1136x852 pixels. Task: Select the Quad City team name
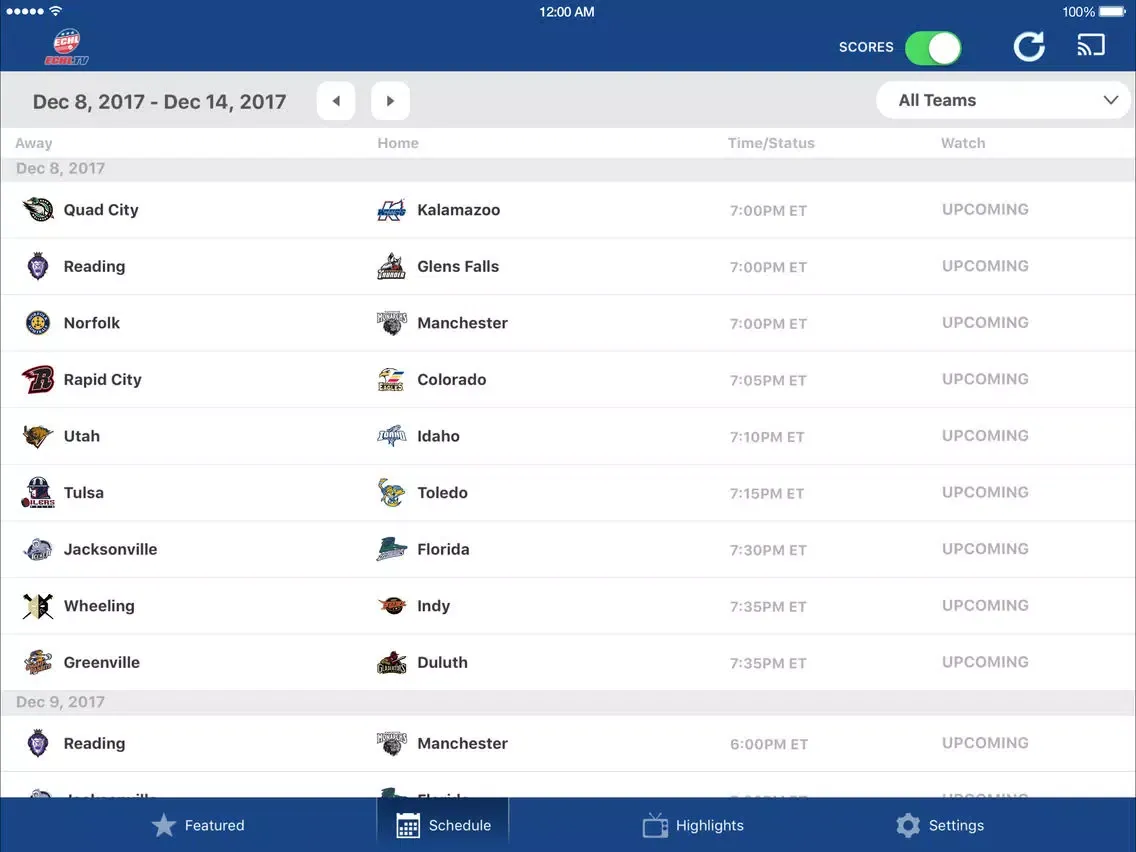coord(101,210)
